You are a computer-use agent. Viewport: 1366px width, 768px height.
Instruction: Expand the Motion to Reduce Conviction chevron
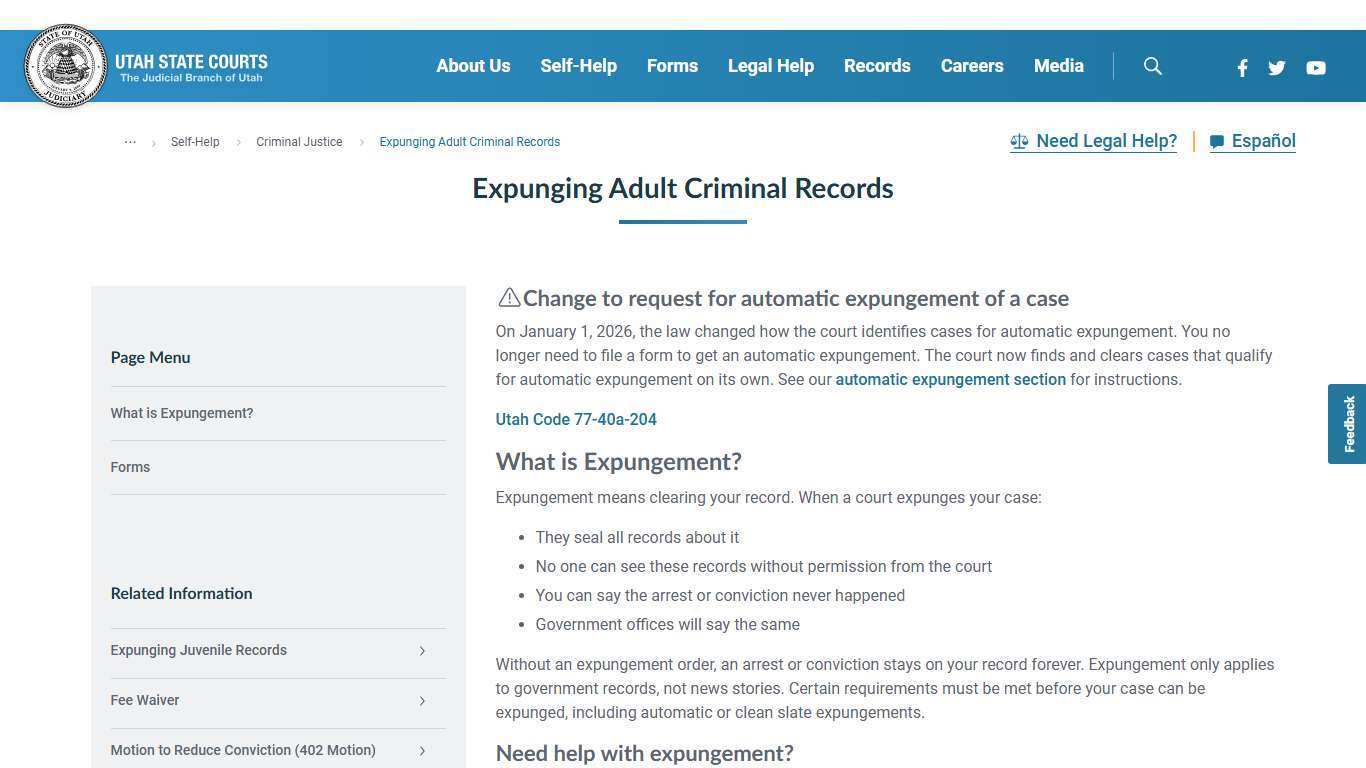tap(422, 750)
